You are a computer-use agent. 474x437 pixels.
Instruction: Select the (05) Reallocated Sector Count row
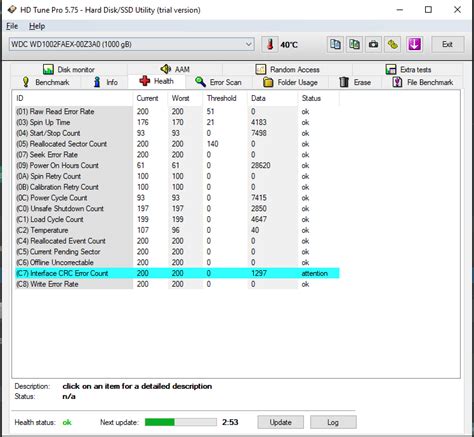tap(177, 144)
